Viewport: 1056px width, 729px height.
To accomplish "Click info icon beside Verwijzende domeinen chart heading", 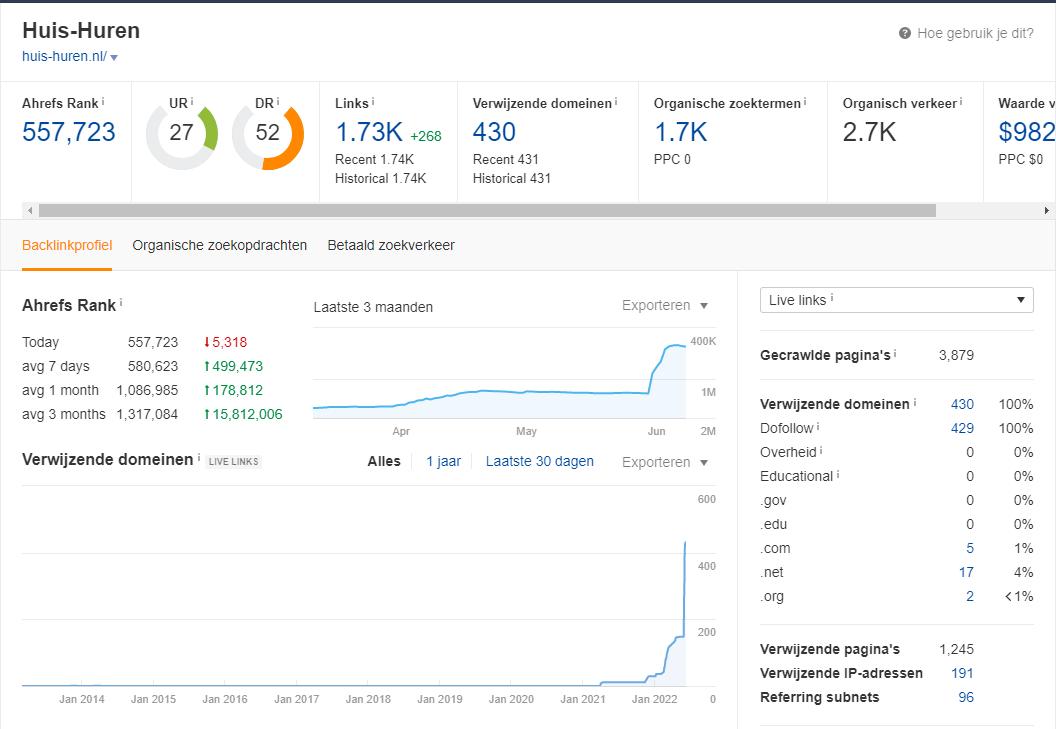I will coord(199,457).
